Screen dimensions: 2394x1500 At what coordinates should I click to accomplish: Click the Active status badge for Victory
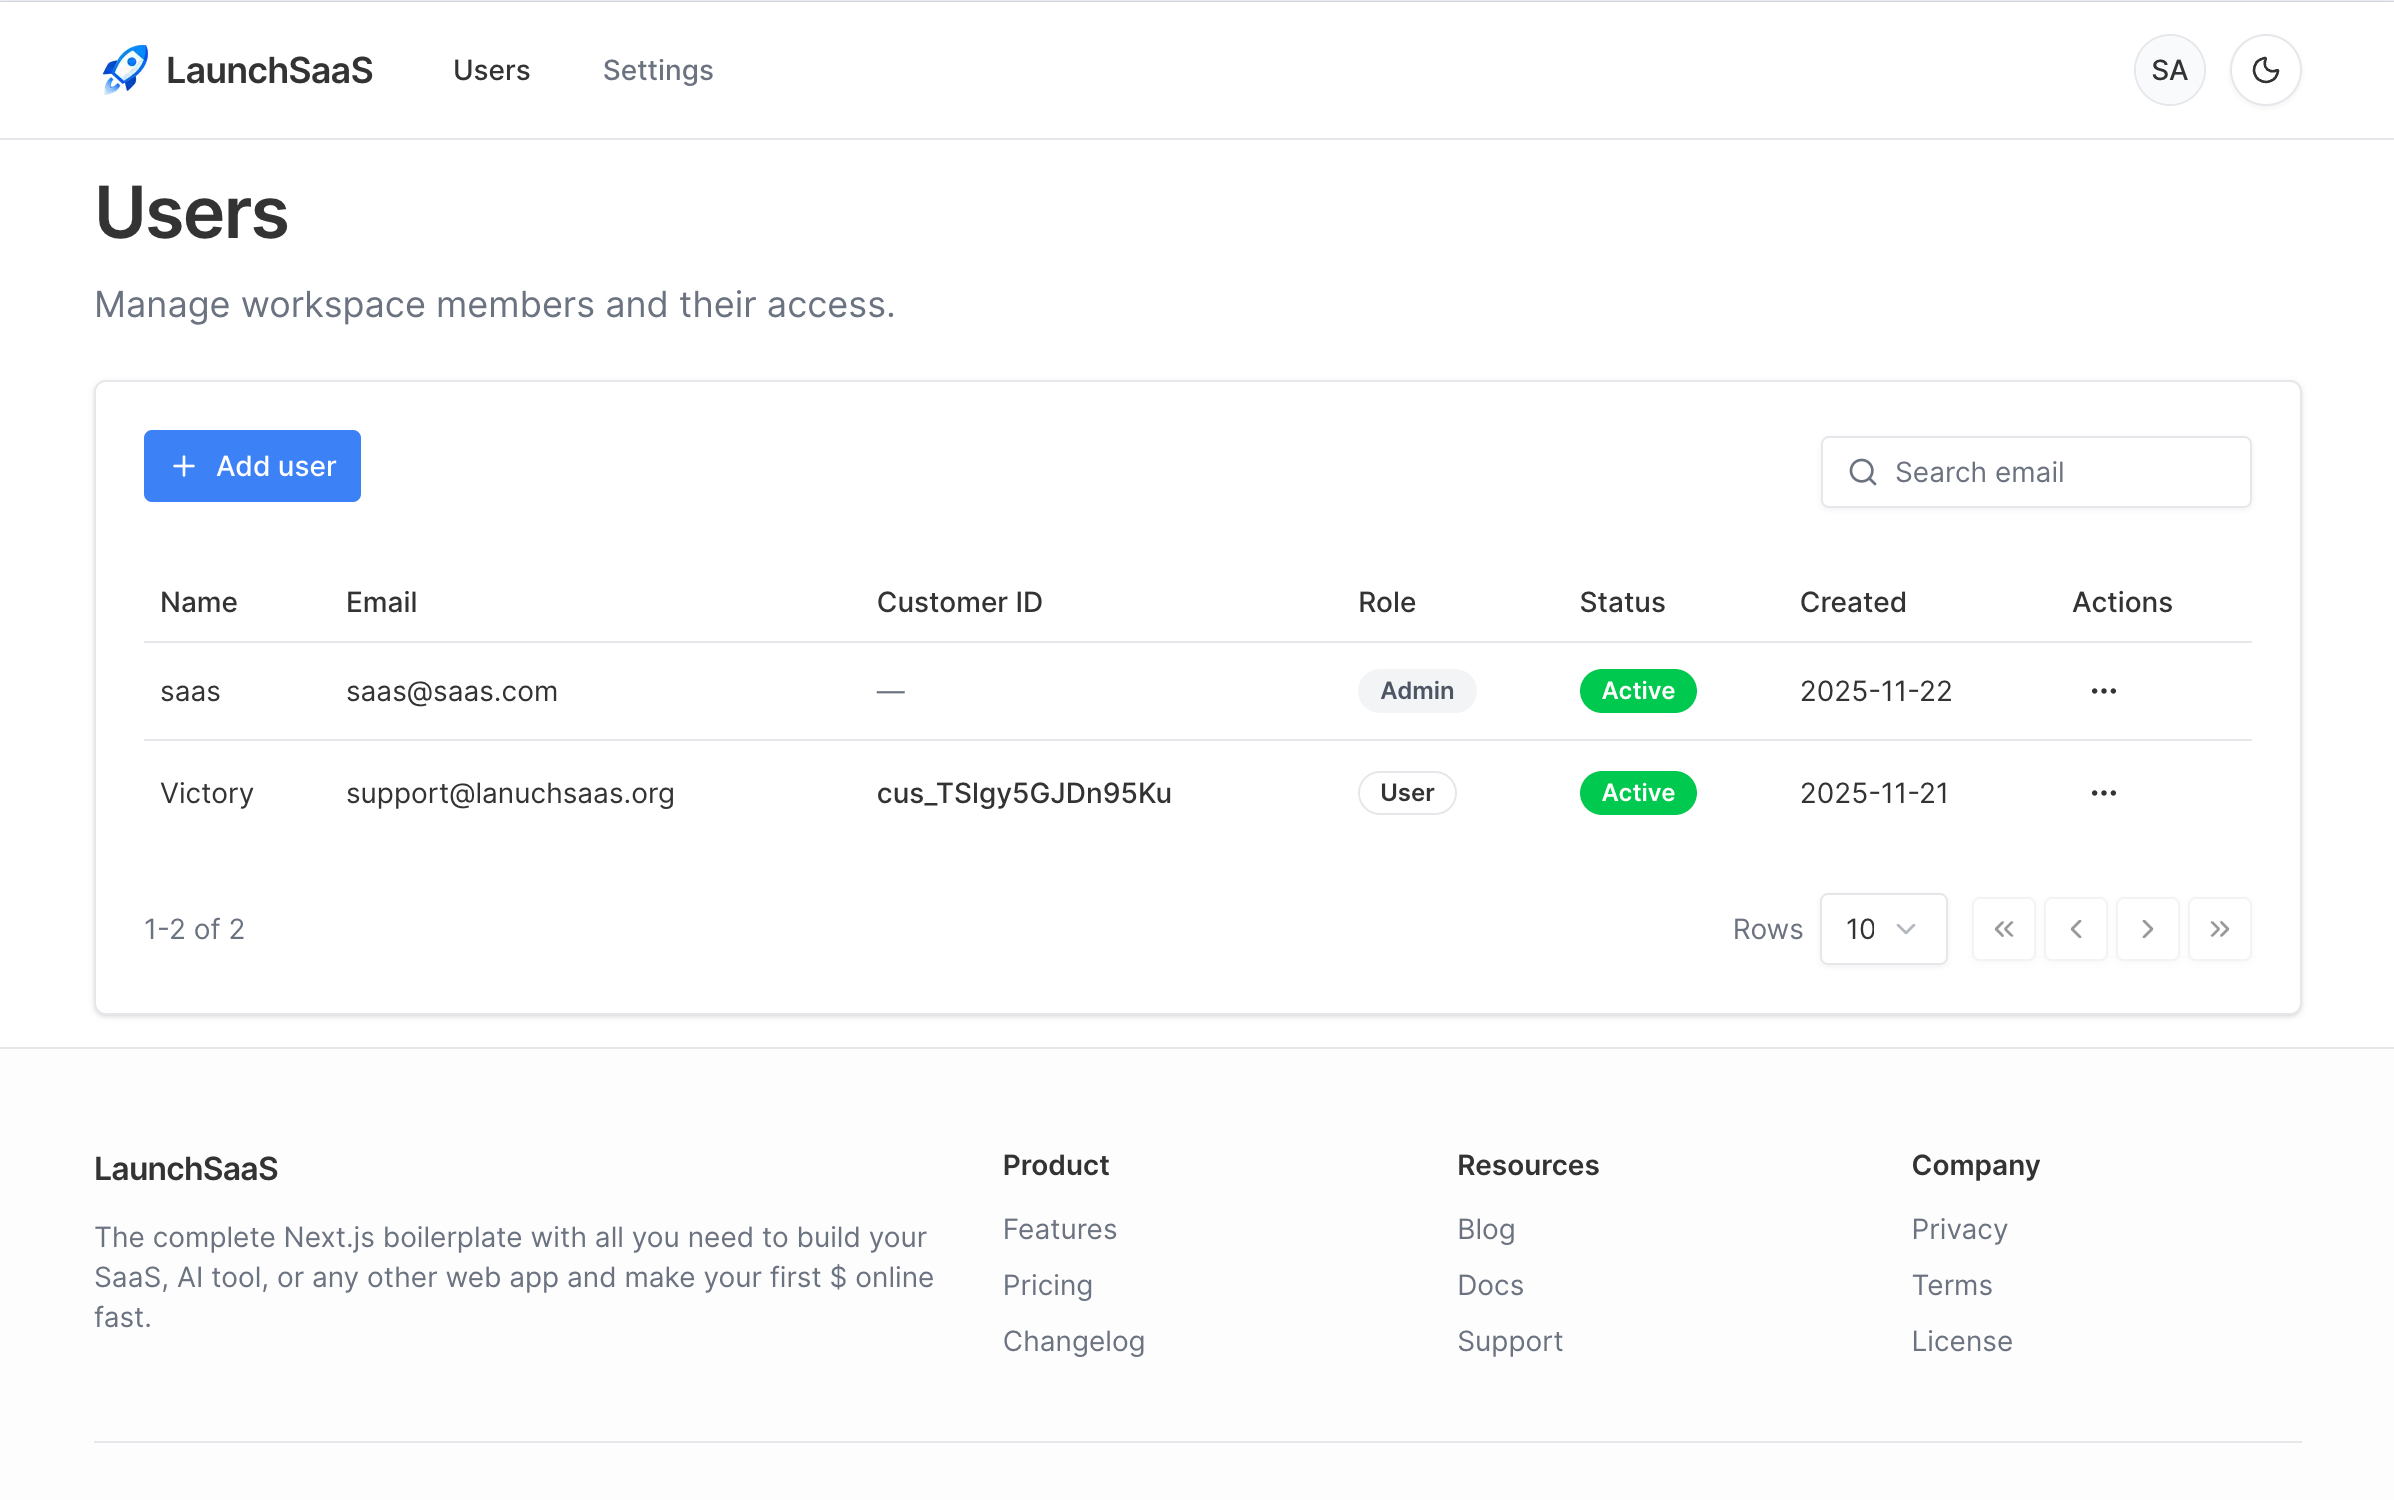pyautogui.click(x=1637, y=792)
